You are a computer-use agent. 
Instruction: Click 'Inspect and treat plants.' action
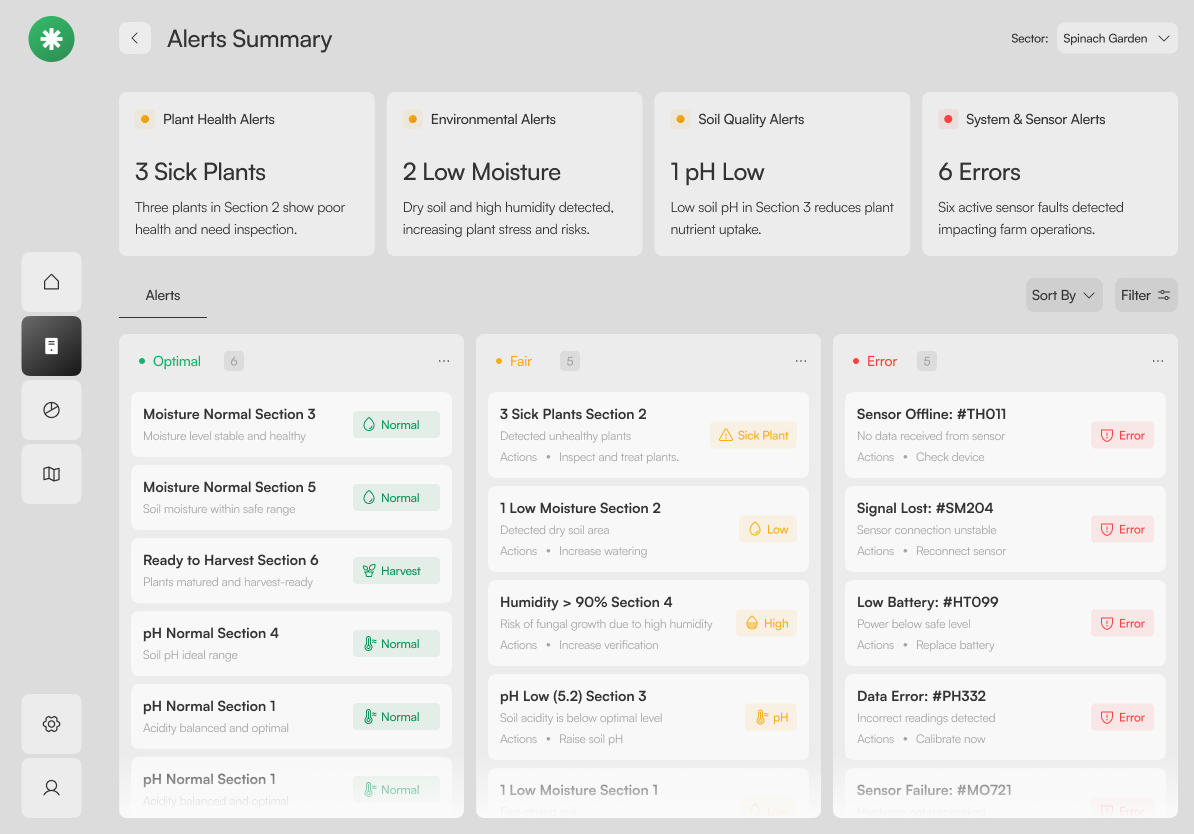(618, 457)
